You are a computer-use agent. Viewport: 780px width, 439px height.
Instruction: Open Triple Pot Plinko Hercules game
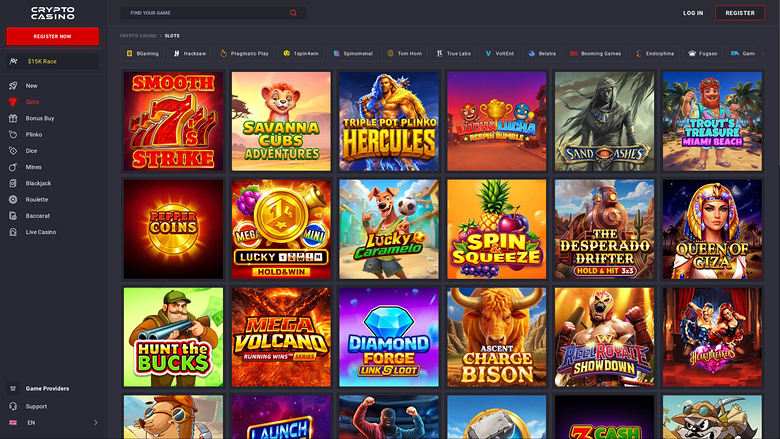point(389,121)
